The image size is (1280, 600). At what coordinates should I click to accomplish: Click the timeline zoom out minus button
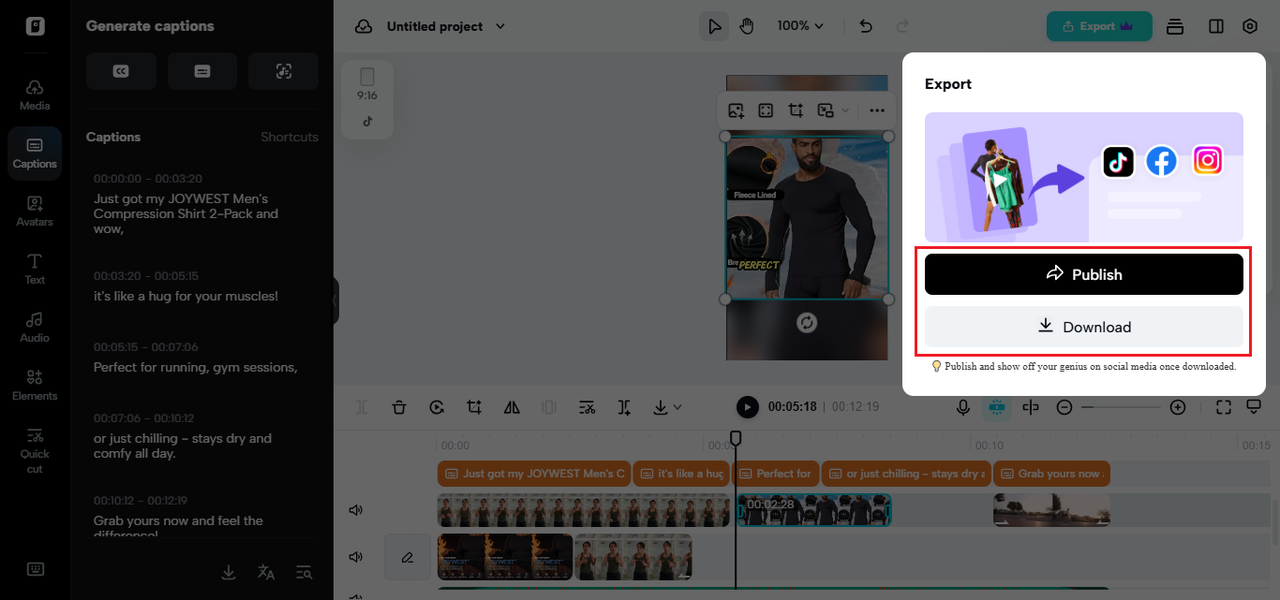click(1065, 407)
